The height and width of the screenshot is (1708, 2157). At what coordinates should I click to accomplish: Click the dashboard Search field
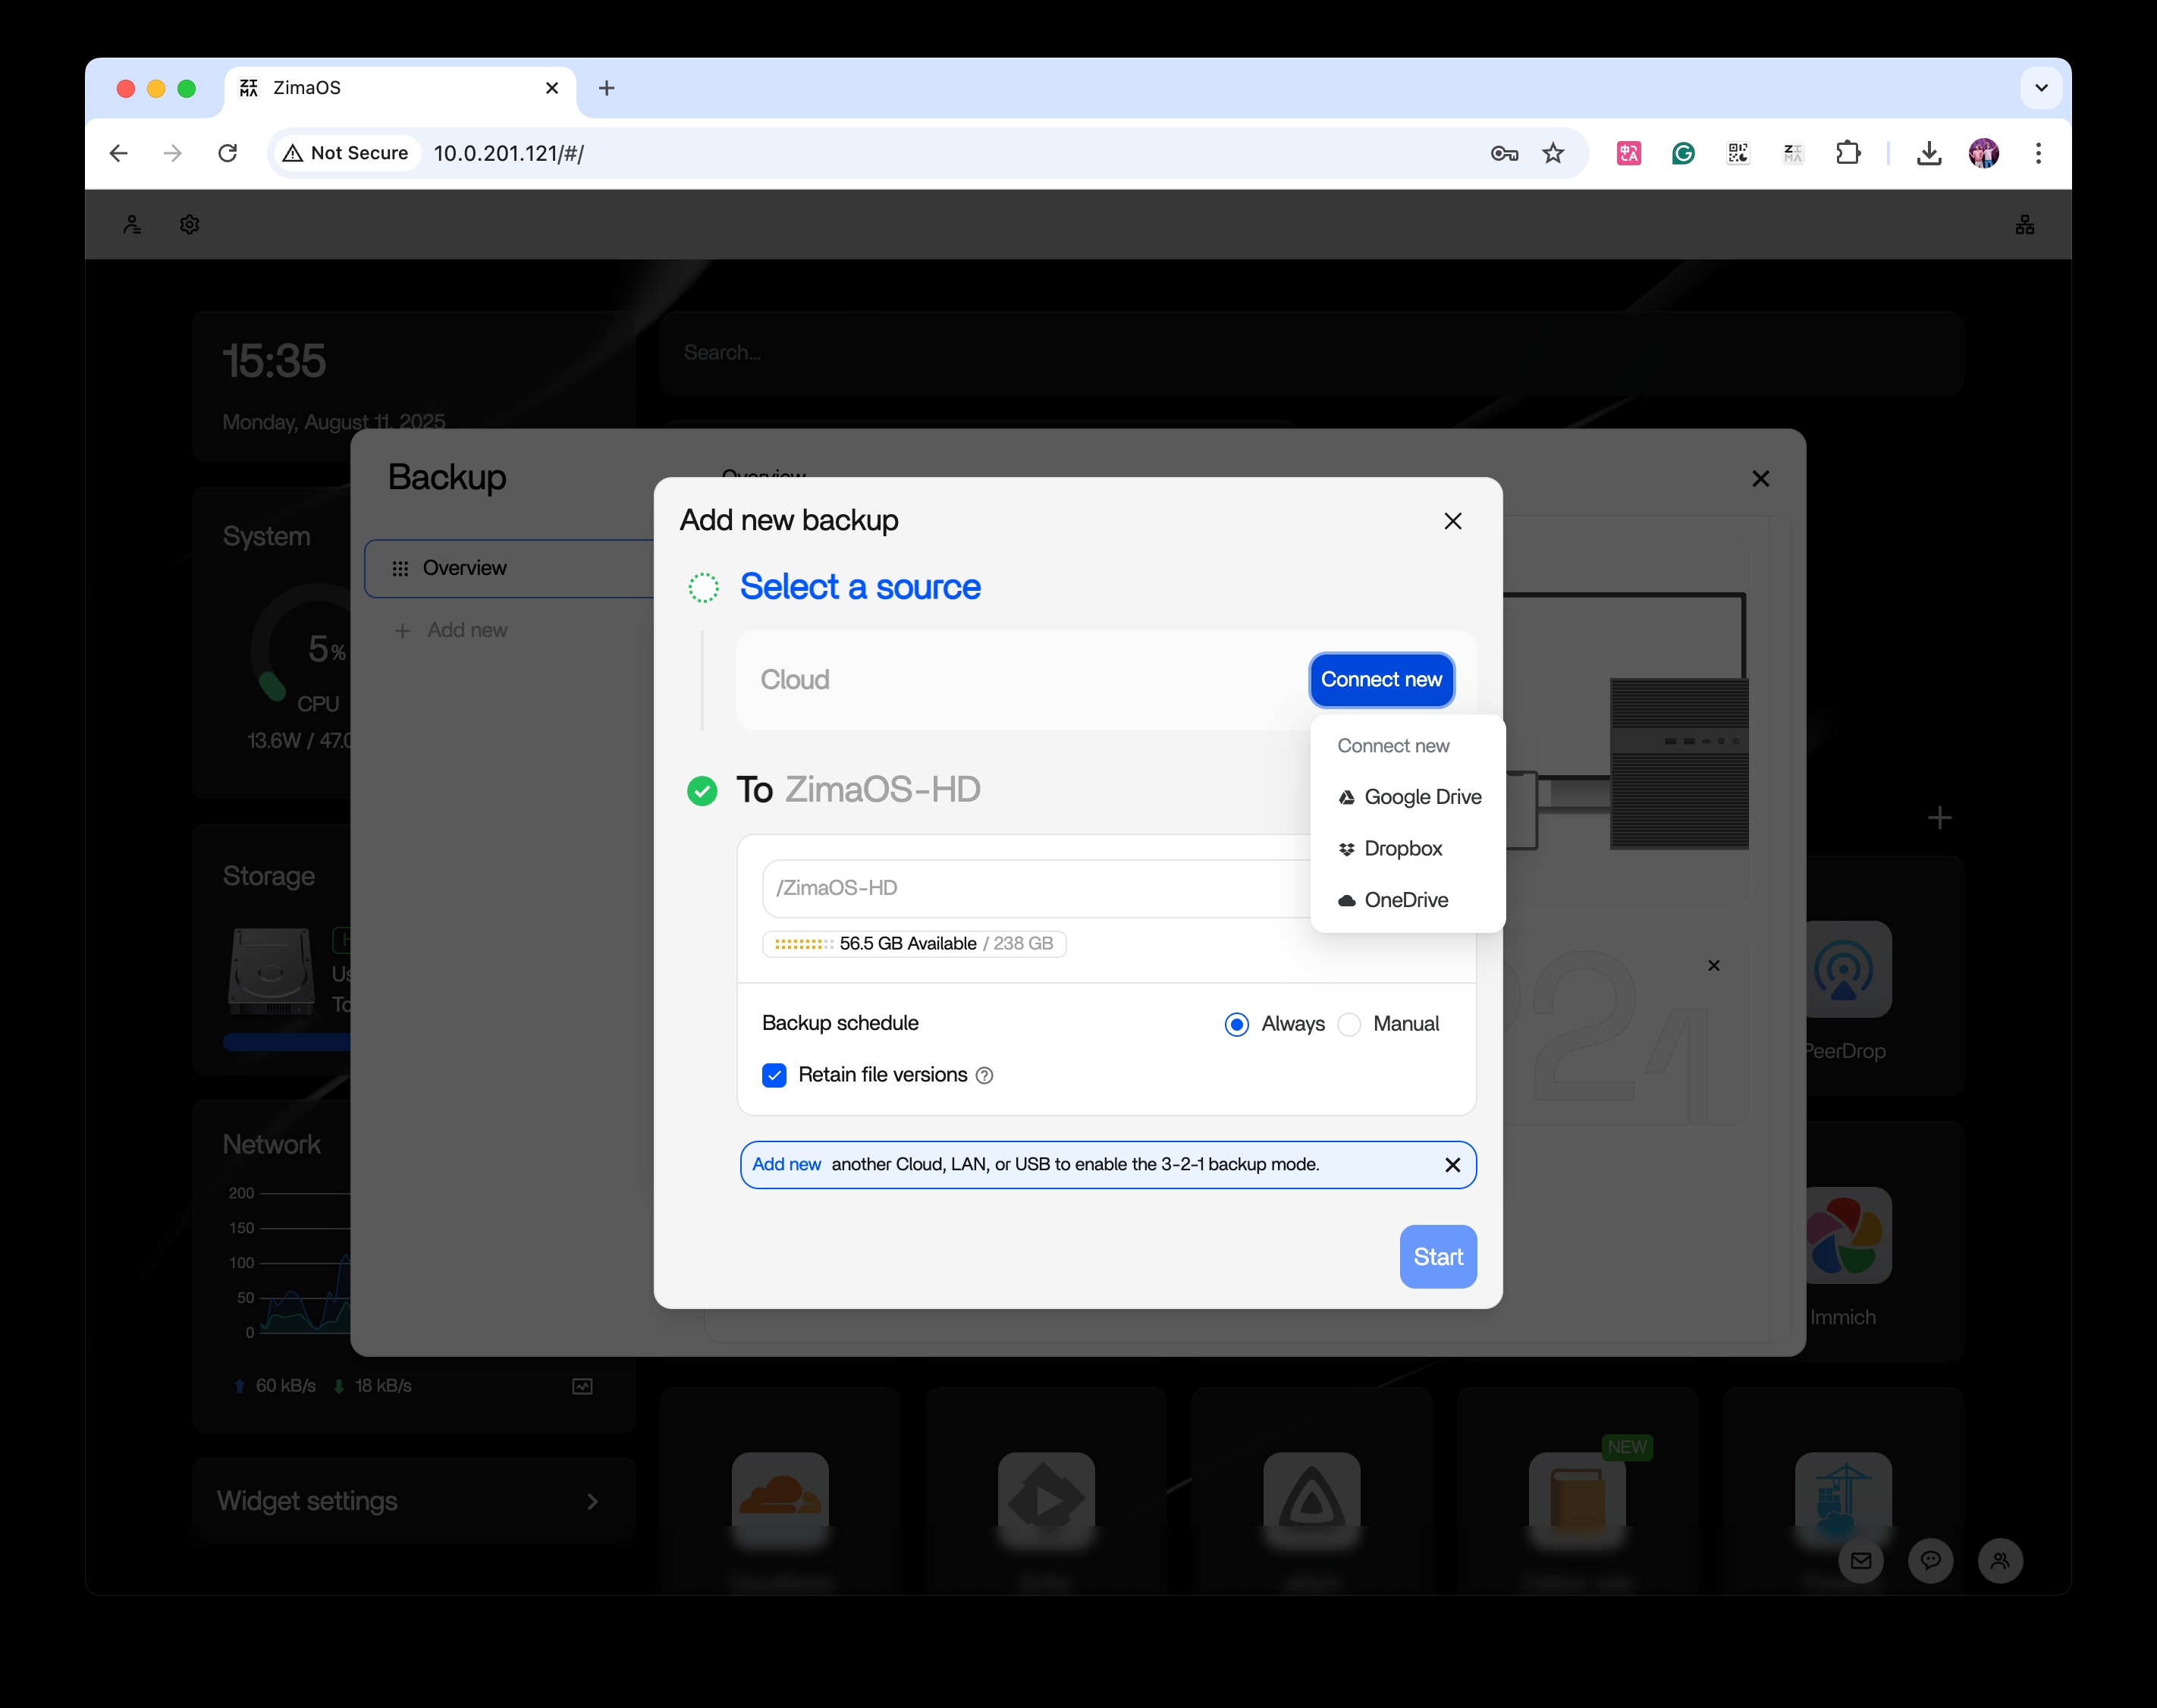click(x=1311, y=353)
